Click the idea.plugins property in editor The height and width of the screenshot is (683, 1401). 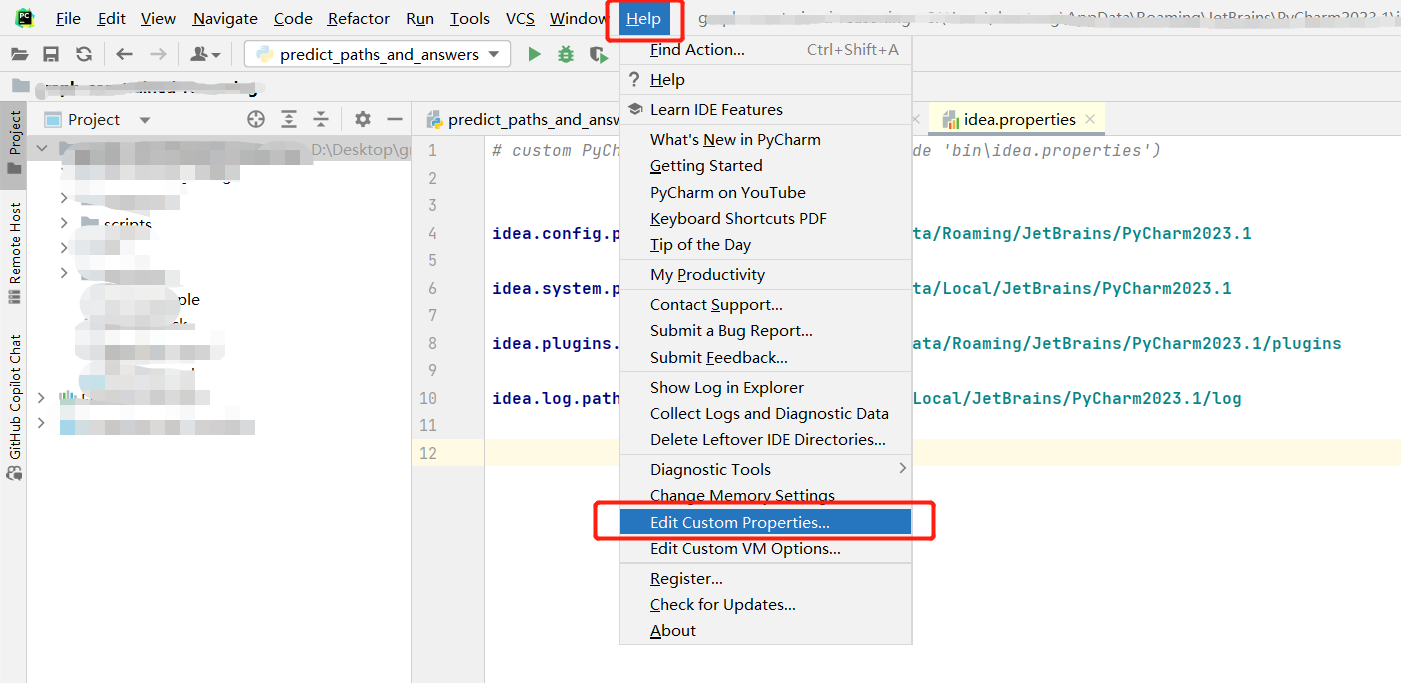(x=556, y=343)
